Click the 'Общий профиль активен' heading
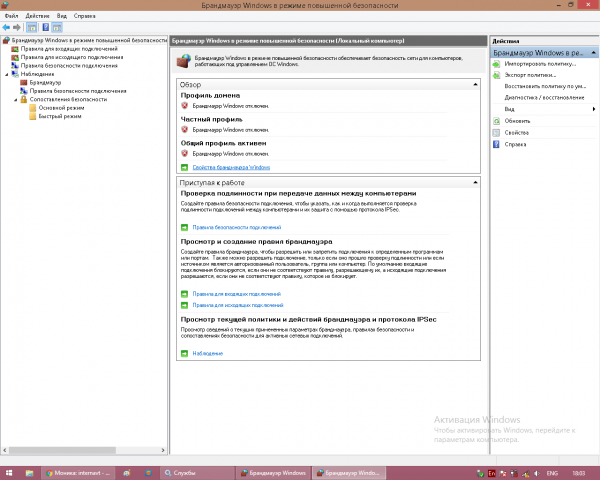 coord(223,143)
